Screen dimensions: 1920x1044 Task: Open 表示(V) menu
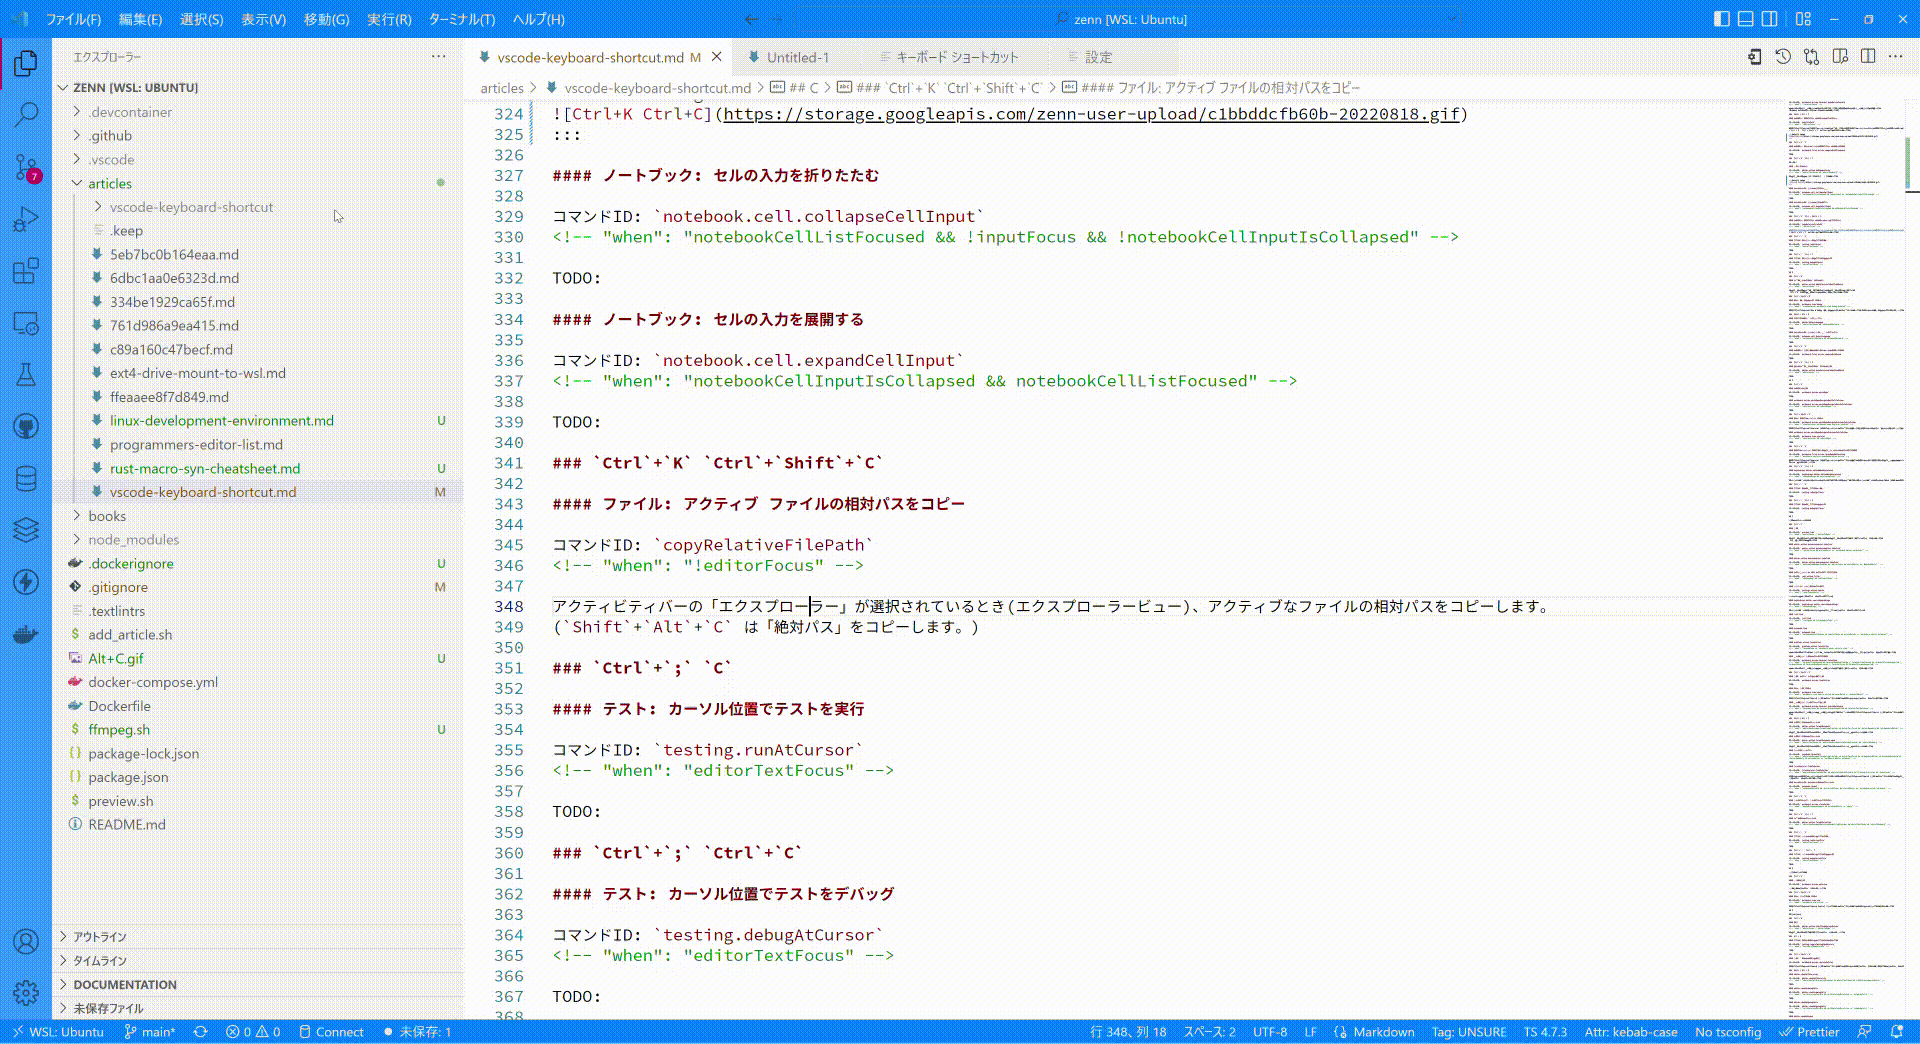pyautogui.click(x=263, y=19)
